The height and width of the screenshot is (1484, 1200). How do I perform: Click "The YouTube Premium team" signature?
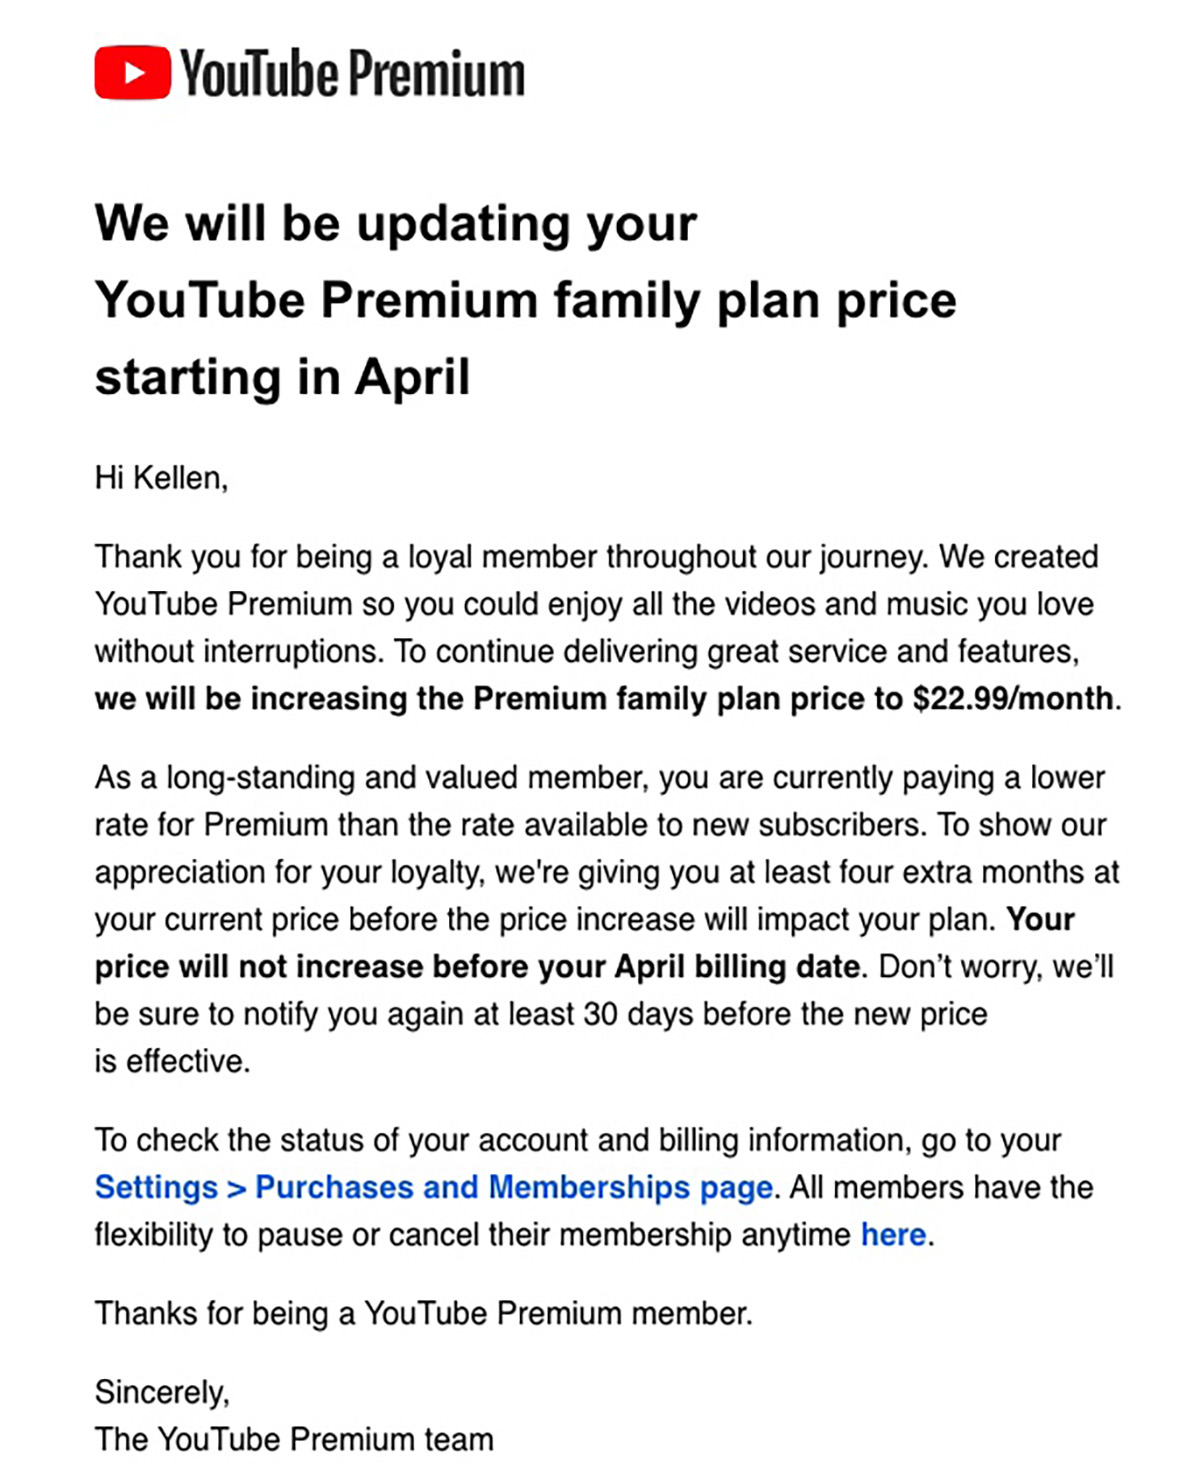[x=294, y=1439]
